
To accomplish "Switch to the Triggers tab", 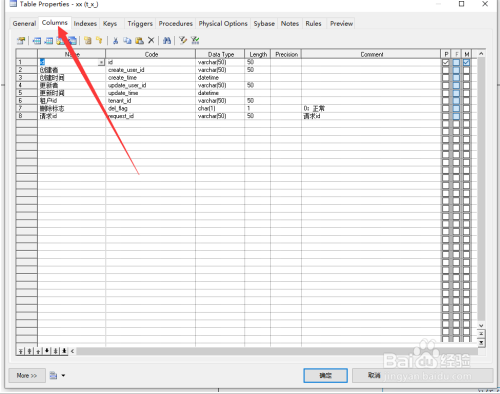I will 140,24.
